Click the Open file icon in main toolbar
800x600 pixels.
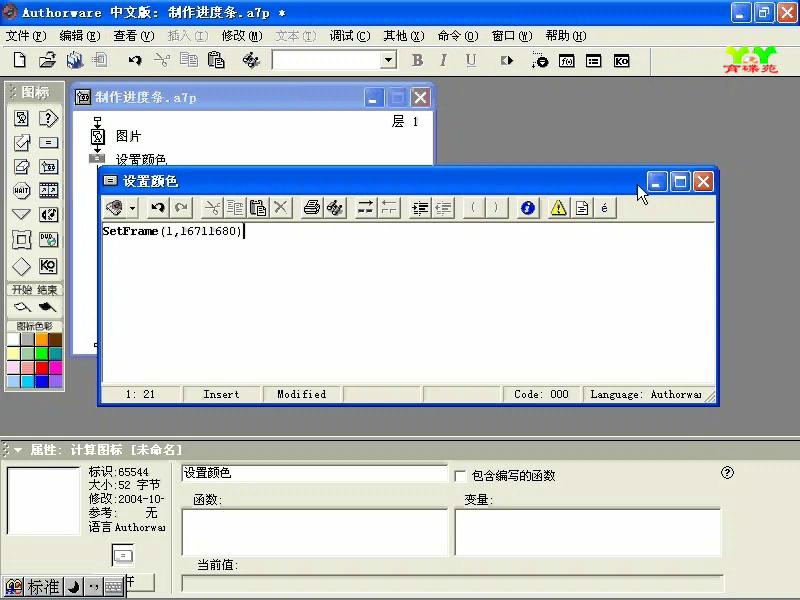pyautogui.click(x=47, y=60)
